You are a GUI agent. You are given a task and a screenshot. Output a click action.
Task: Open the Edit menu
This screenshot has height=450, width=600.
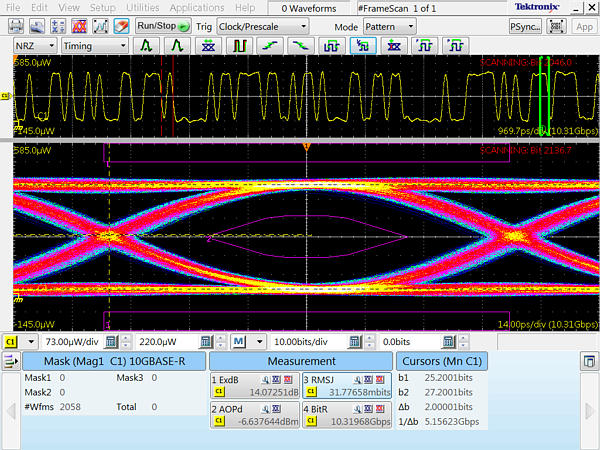click(39, 8)
